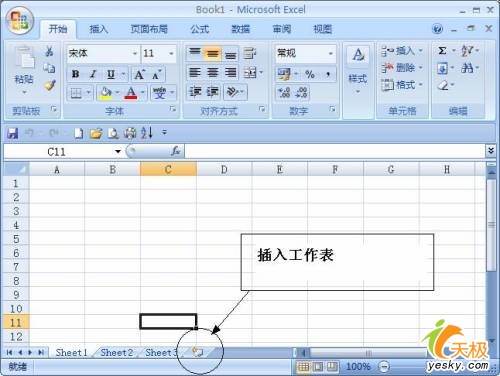Apply comma style format
Viewport: 500px width, 376px height.
[x=328, y=74]
